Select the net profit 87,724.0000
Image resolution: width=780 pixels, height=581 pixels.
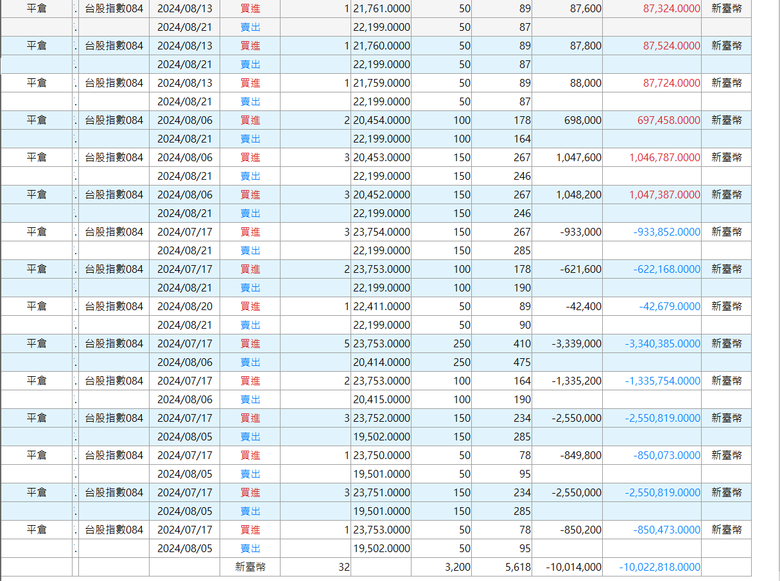click(672, 83)
